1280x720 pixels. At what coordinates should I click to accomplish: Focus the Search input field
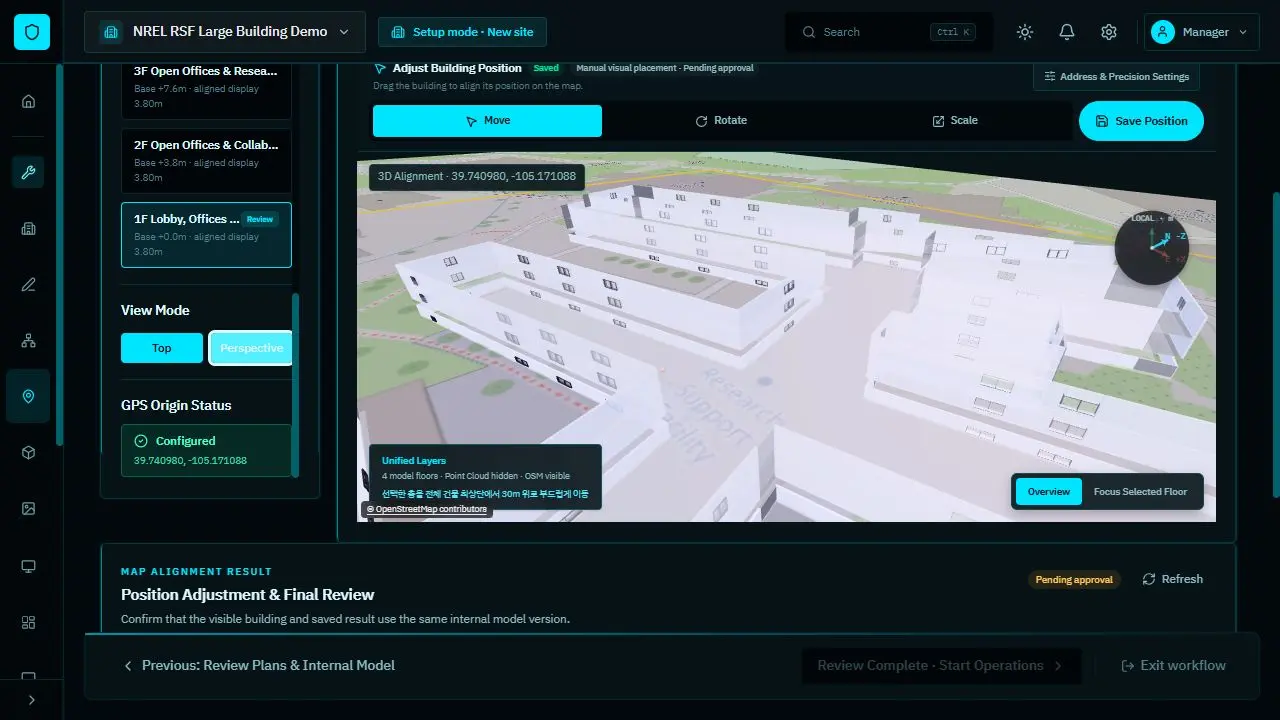coord(889,32)
